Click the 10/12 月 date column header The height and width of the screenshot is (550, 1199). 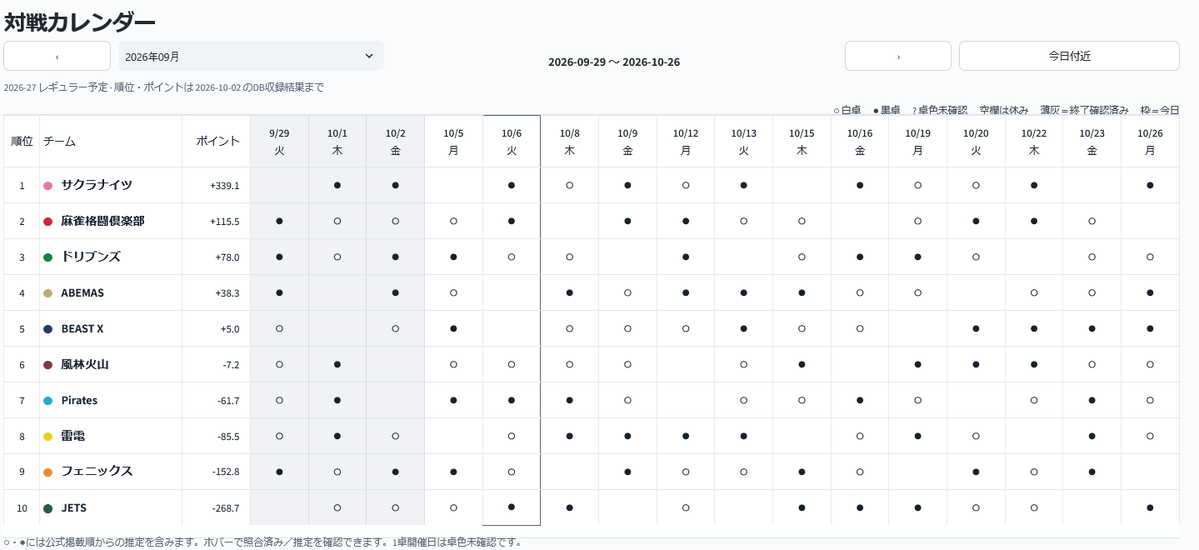(x=686, y=142)
